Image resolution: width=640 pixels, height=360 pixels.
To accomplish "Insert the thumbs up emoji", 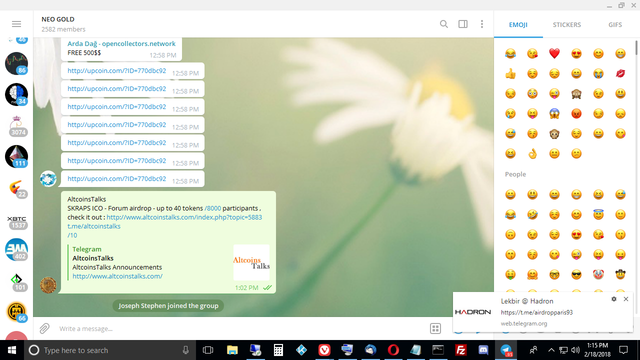I will [510, 73].
